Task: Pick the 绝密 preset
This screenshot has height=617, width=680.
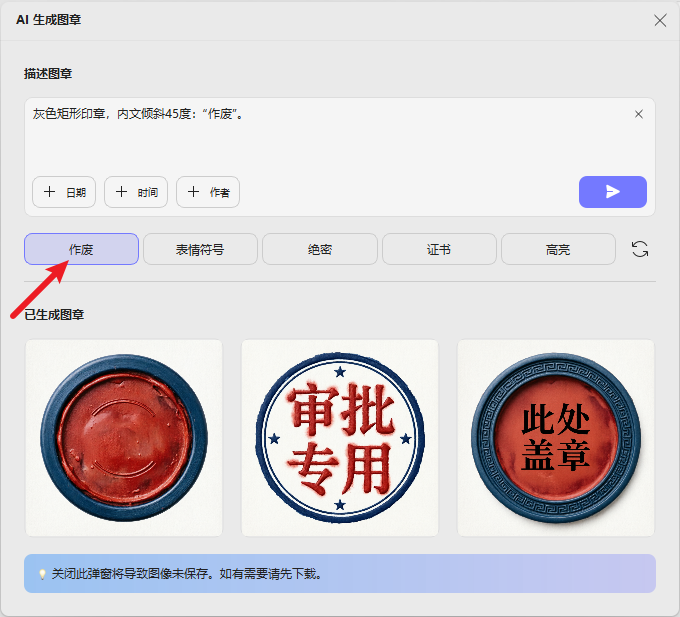Action: 320,249
